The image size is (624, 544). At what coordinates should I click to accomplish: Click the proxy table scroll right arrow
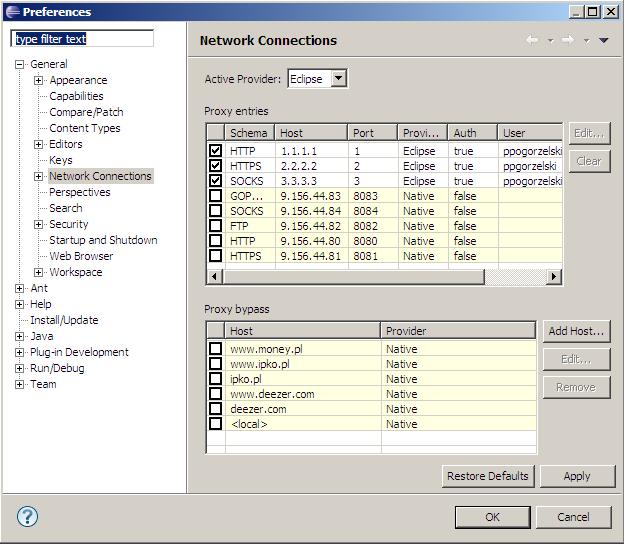click(553, 276)
